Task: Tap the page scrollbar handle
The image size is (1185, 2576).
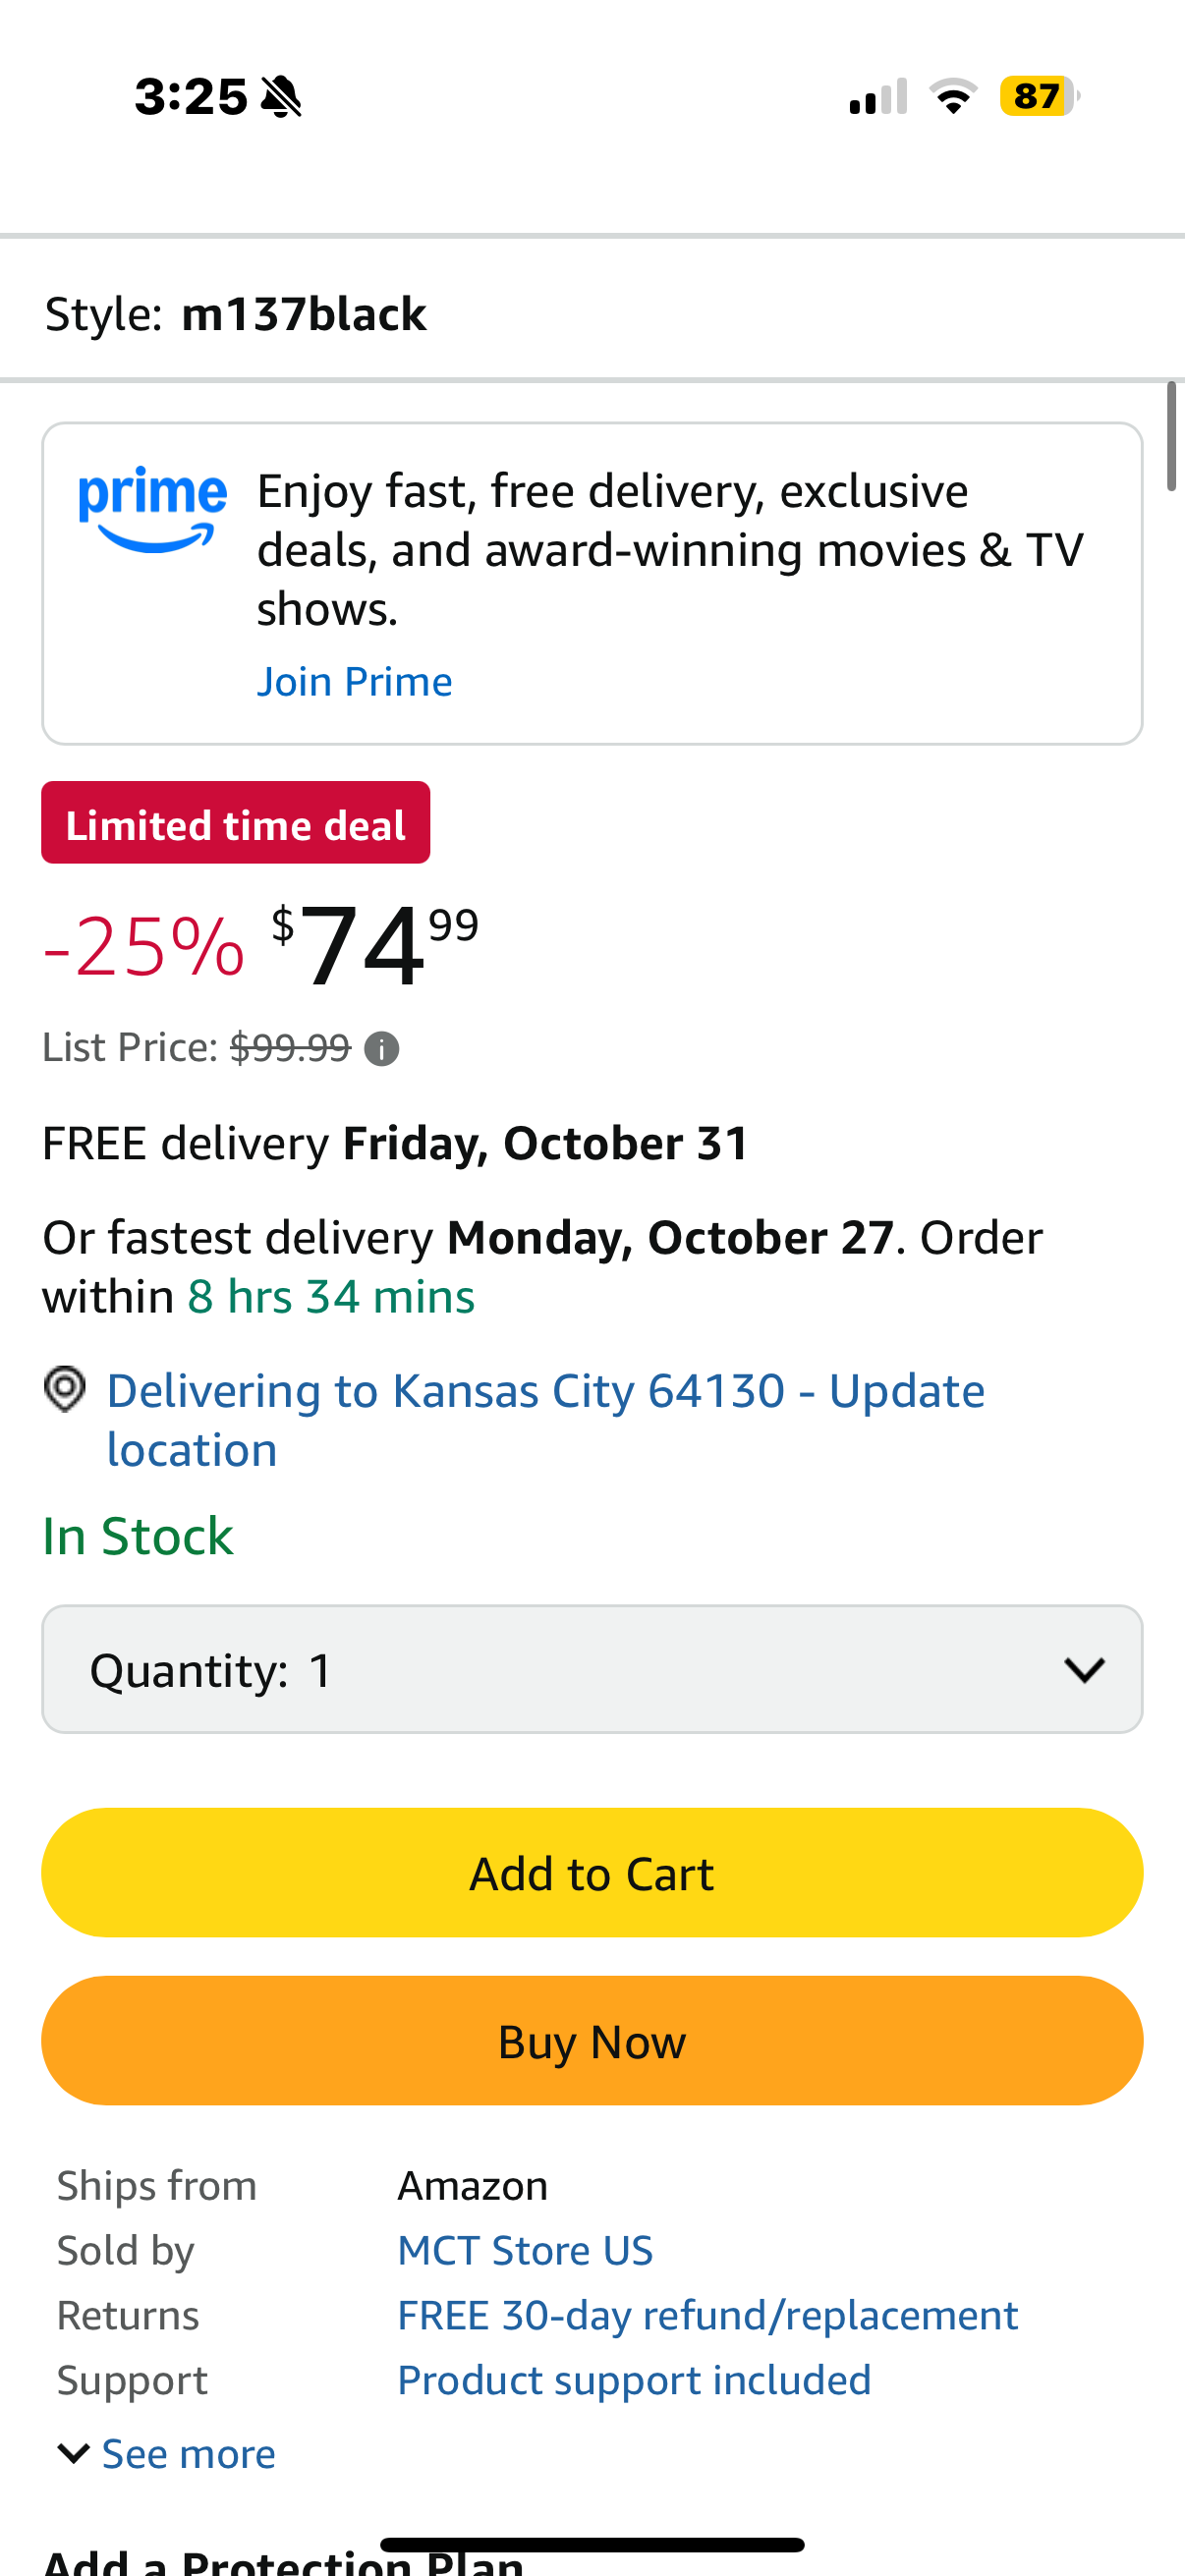Action: (x=1171, y=437)
